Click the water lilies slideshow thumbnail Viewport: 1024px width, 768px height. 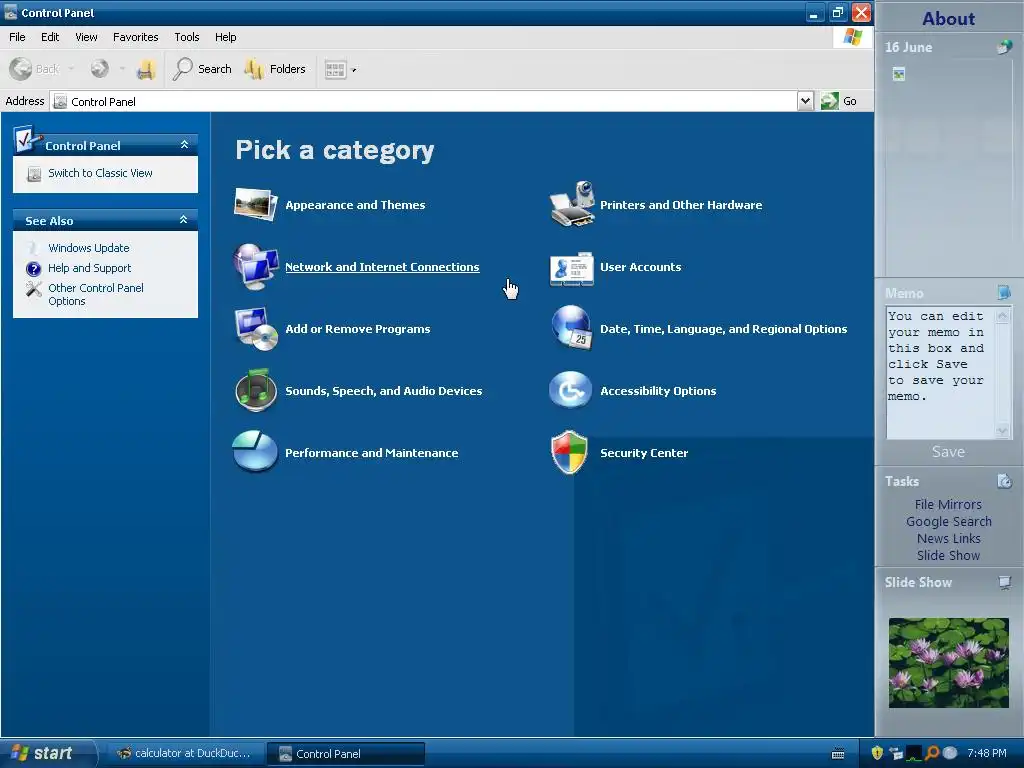[948, 663]
